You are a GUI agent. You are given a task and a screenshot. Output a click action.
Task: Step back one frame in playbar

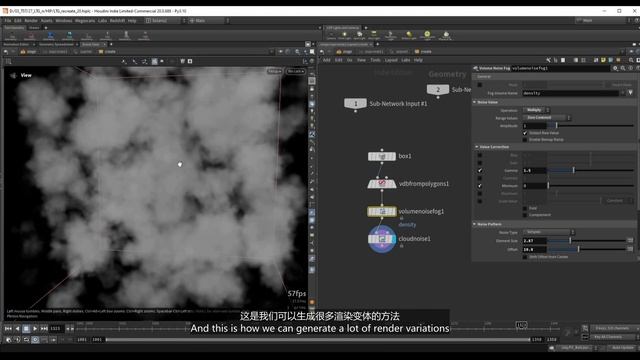[x=17, y=328]
